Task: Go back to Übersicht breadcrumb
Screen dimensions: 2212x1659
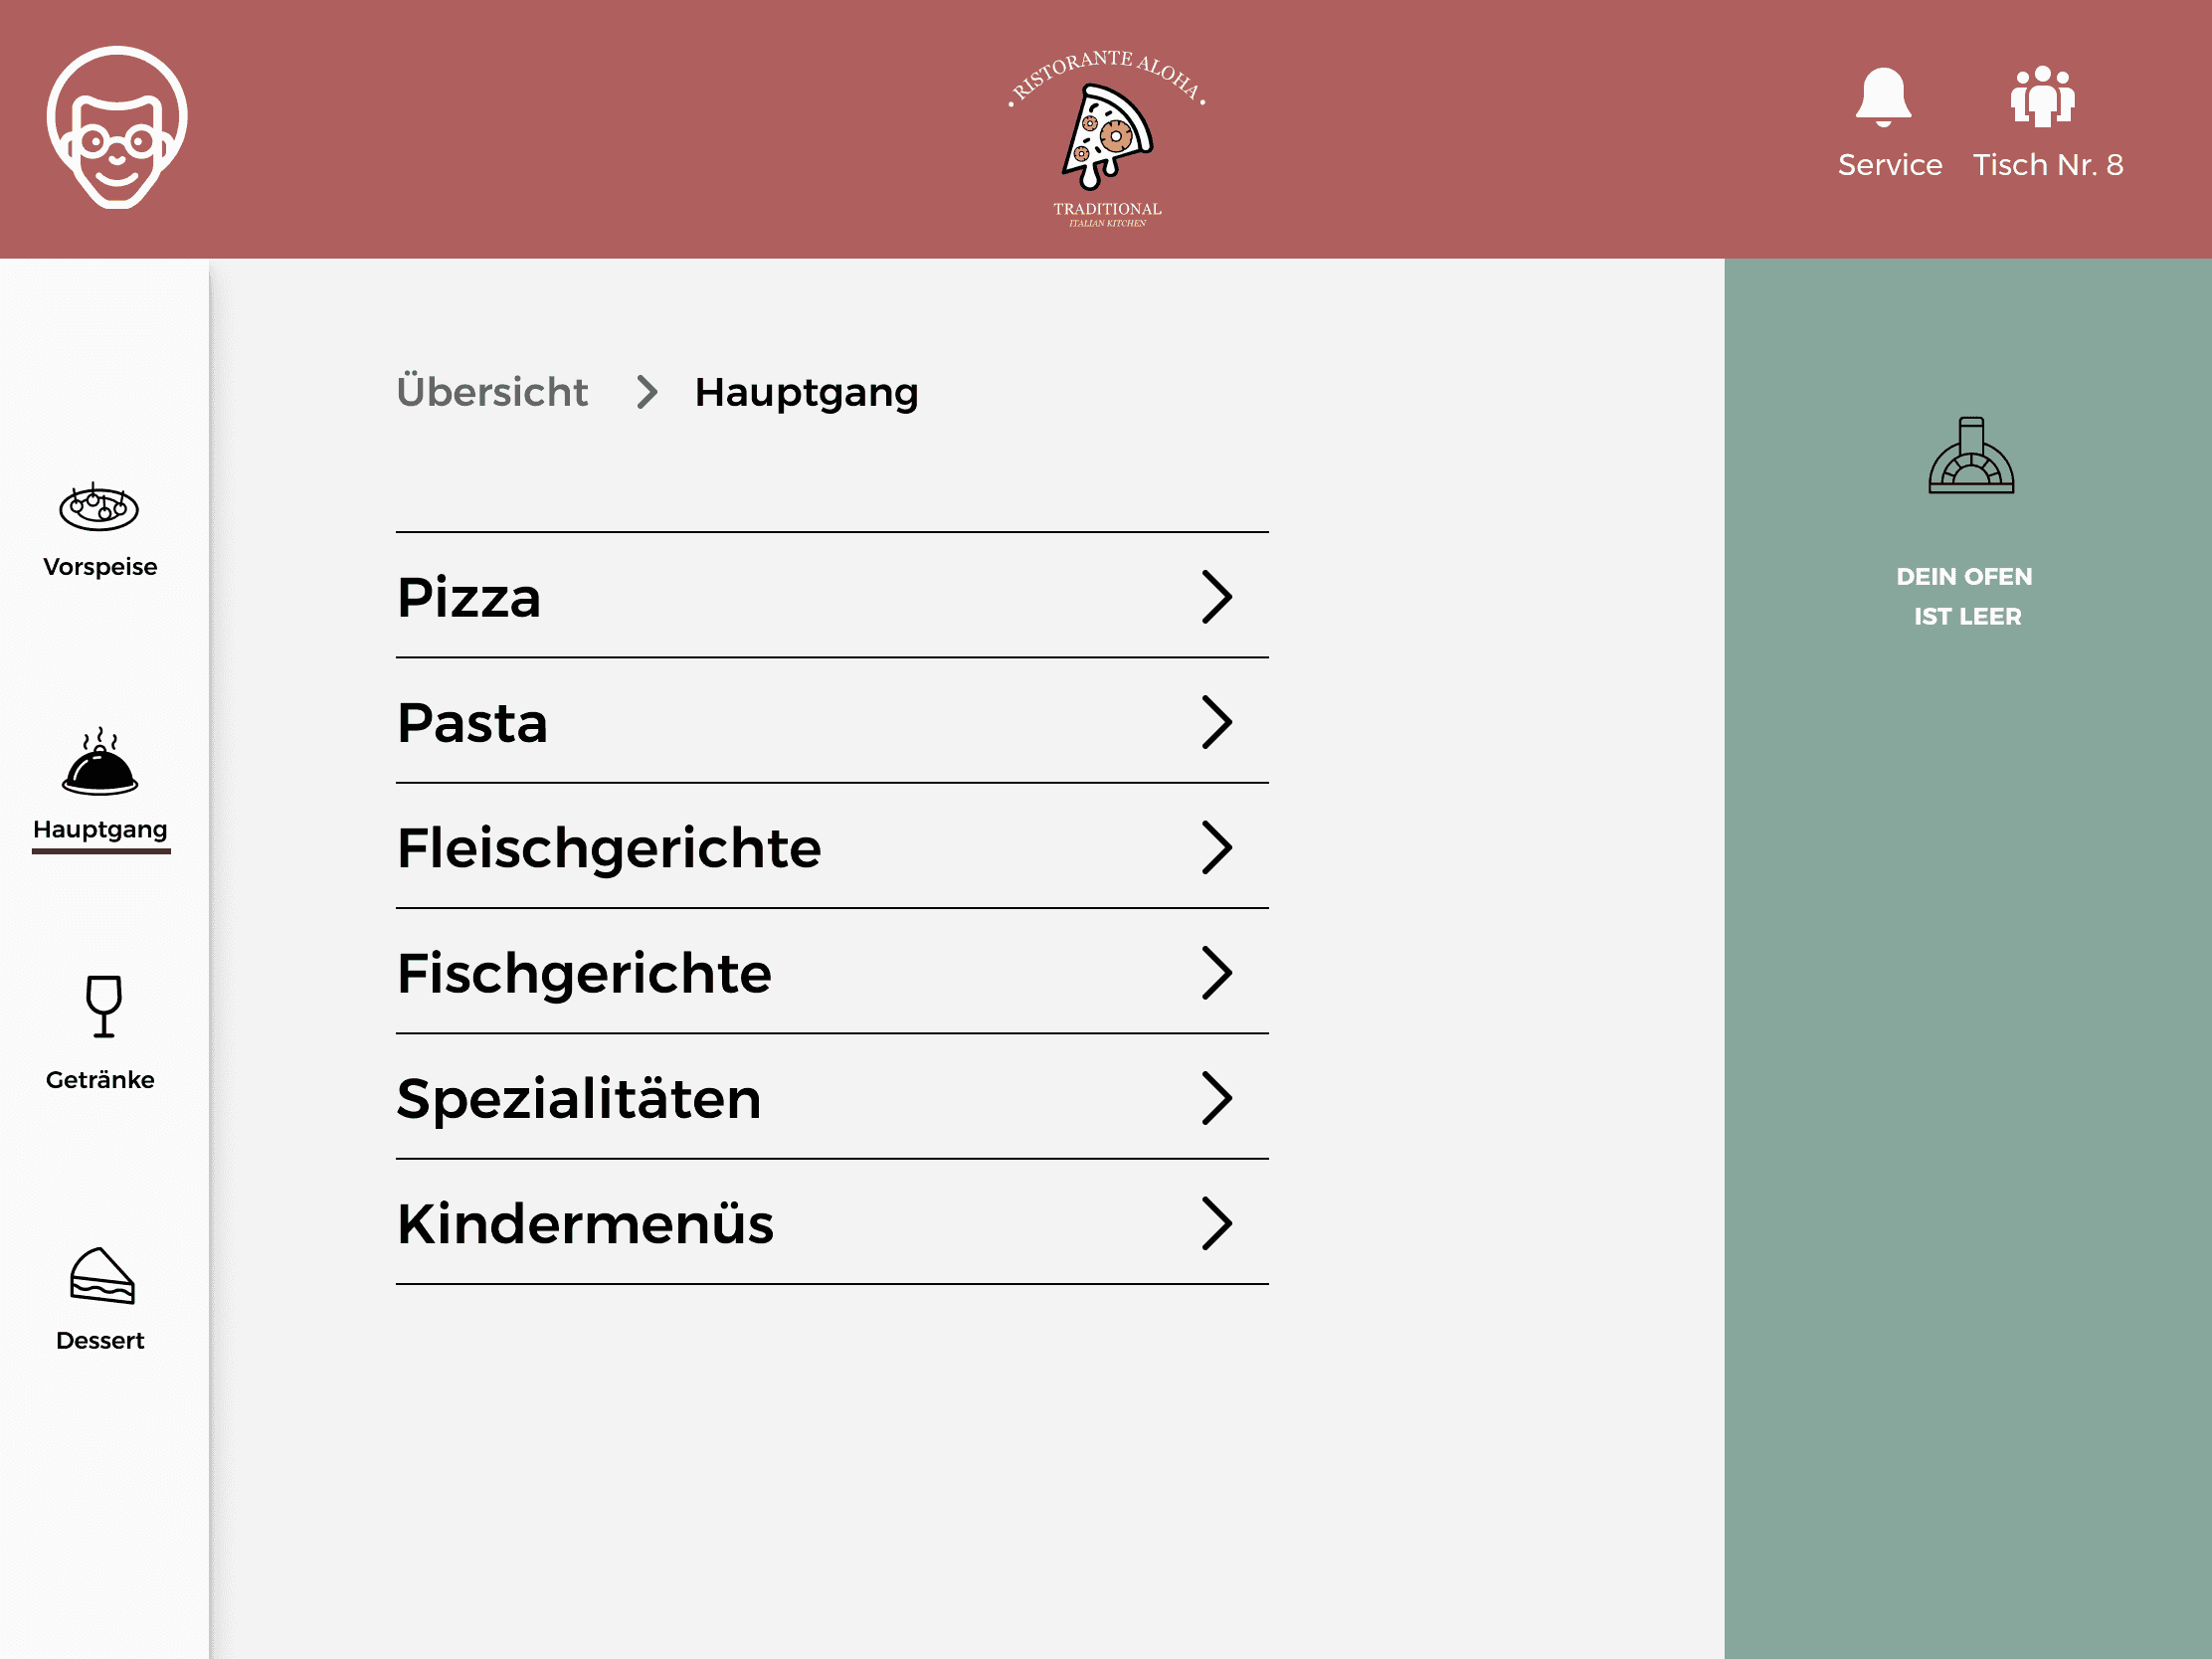Action: (492, 392)
